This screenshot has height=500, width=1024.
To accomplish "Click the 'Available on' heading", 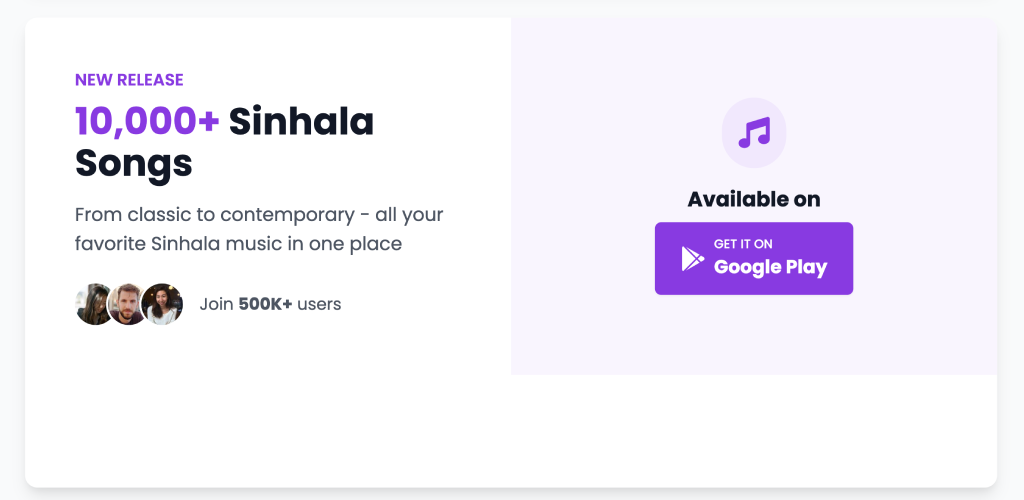I will [x=753, y=199].
